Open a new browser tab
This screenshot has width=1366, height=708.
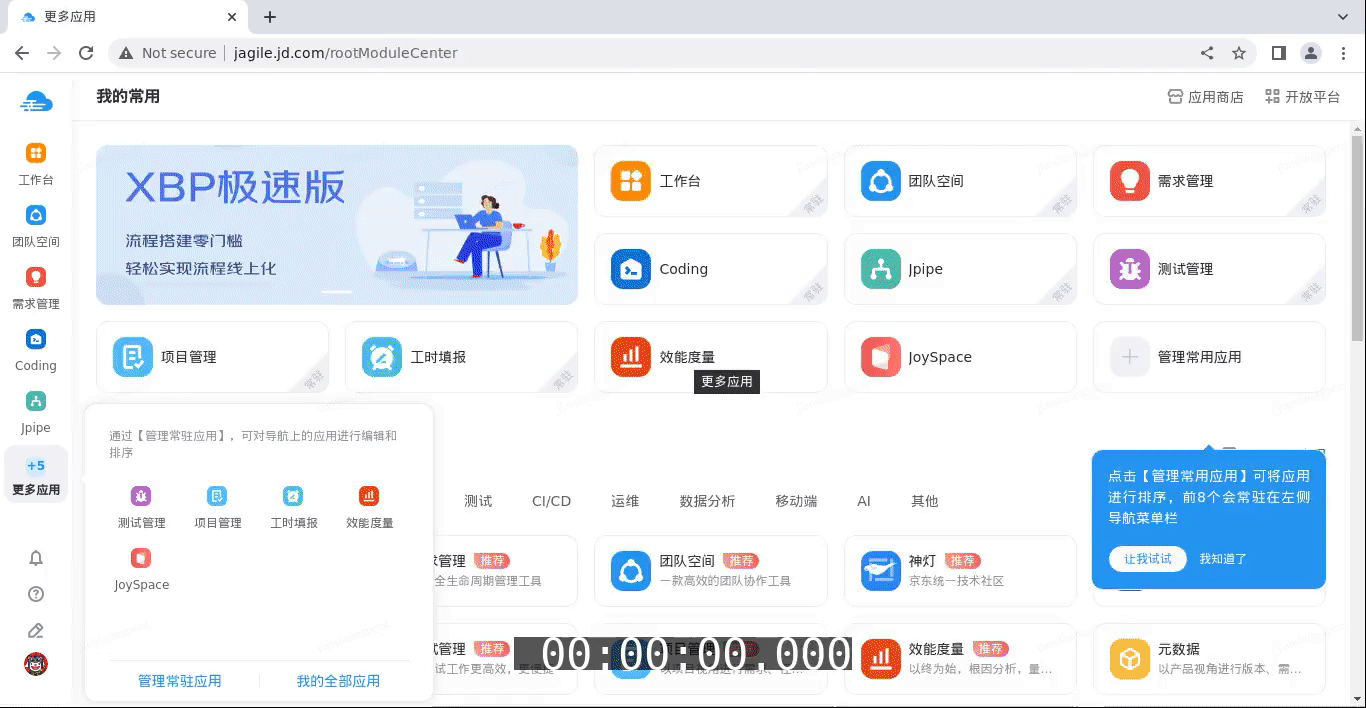point(270,17)
